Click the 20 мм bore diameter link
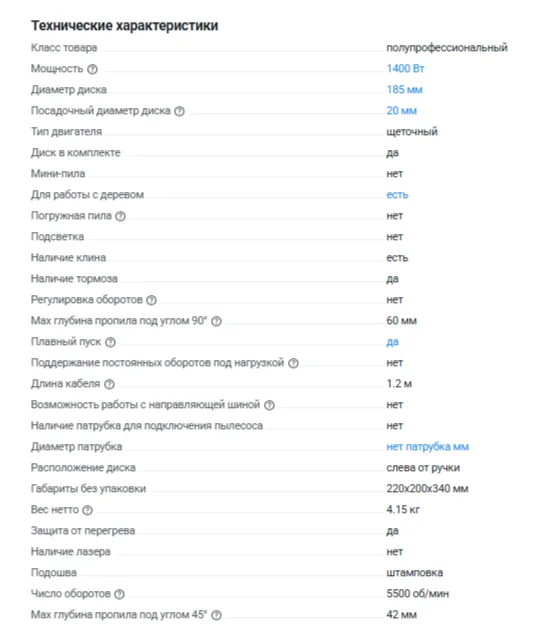This screenshot has width=559, height=634. coord(401,111)
